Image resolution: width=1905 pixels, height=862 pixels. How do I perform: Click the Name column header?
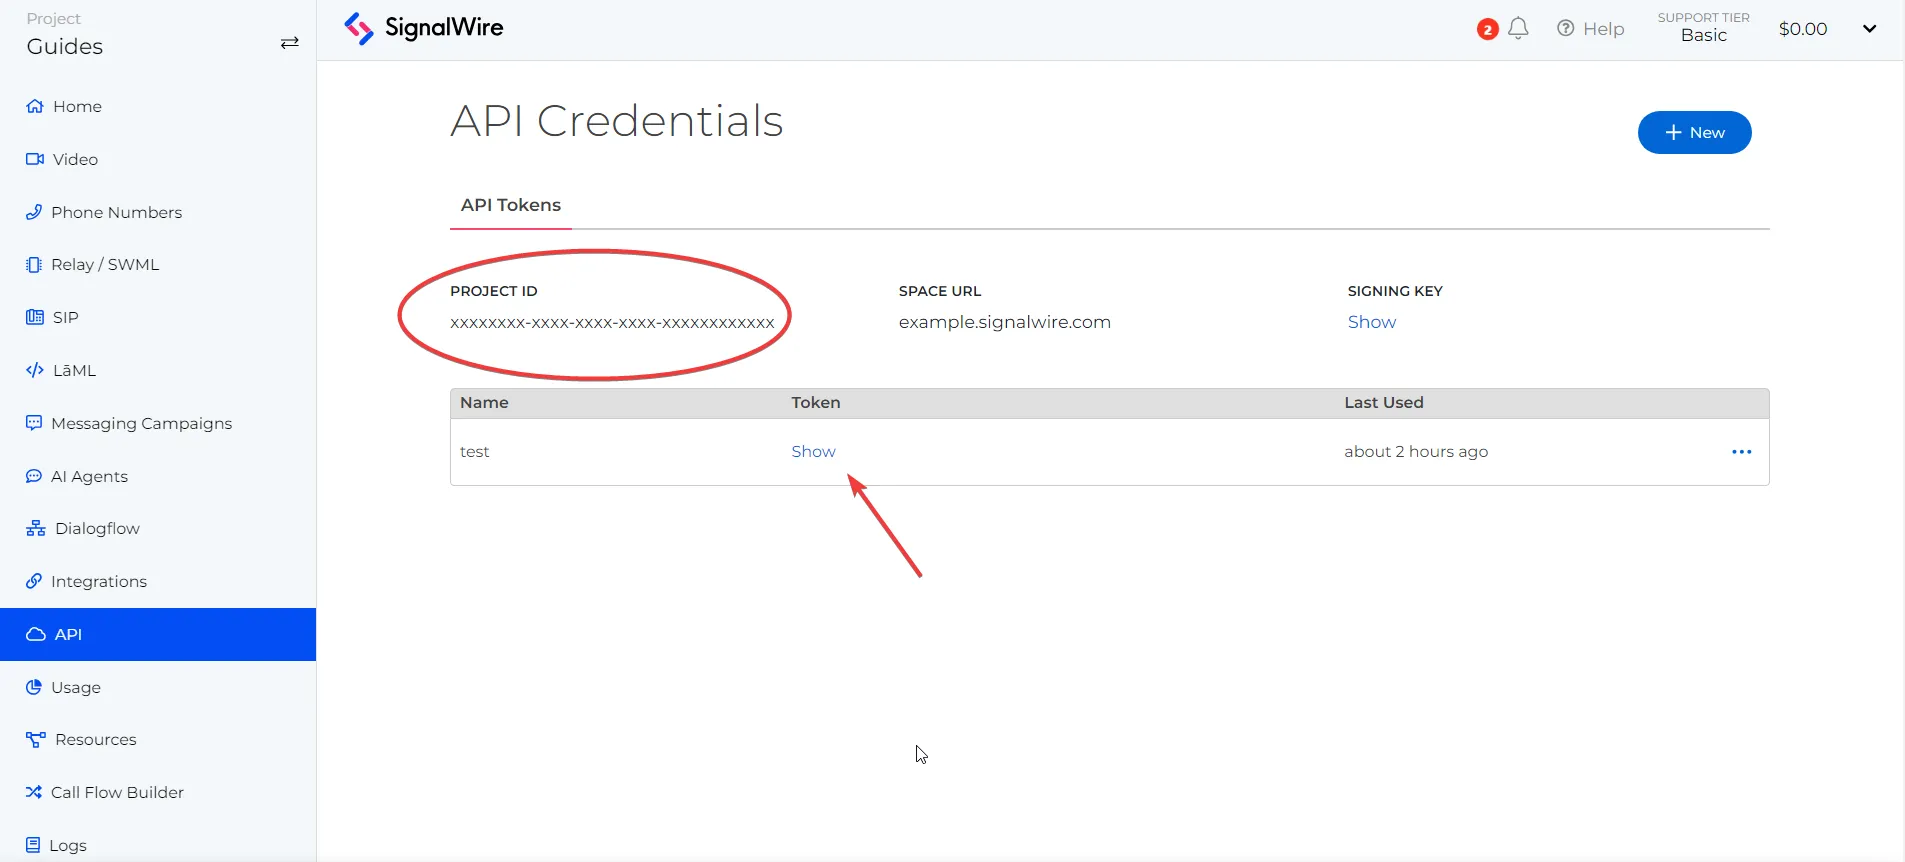point(484,402)
